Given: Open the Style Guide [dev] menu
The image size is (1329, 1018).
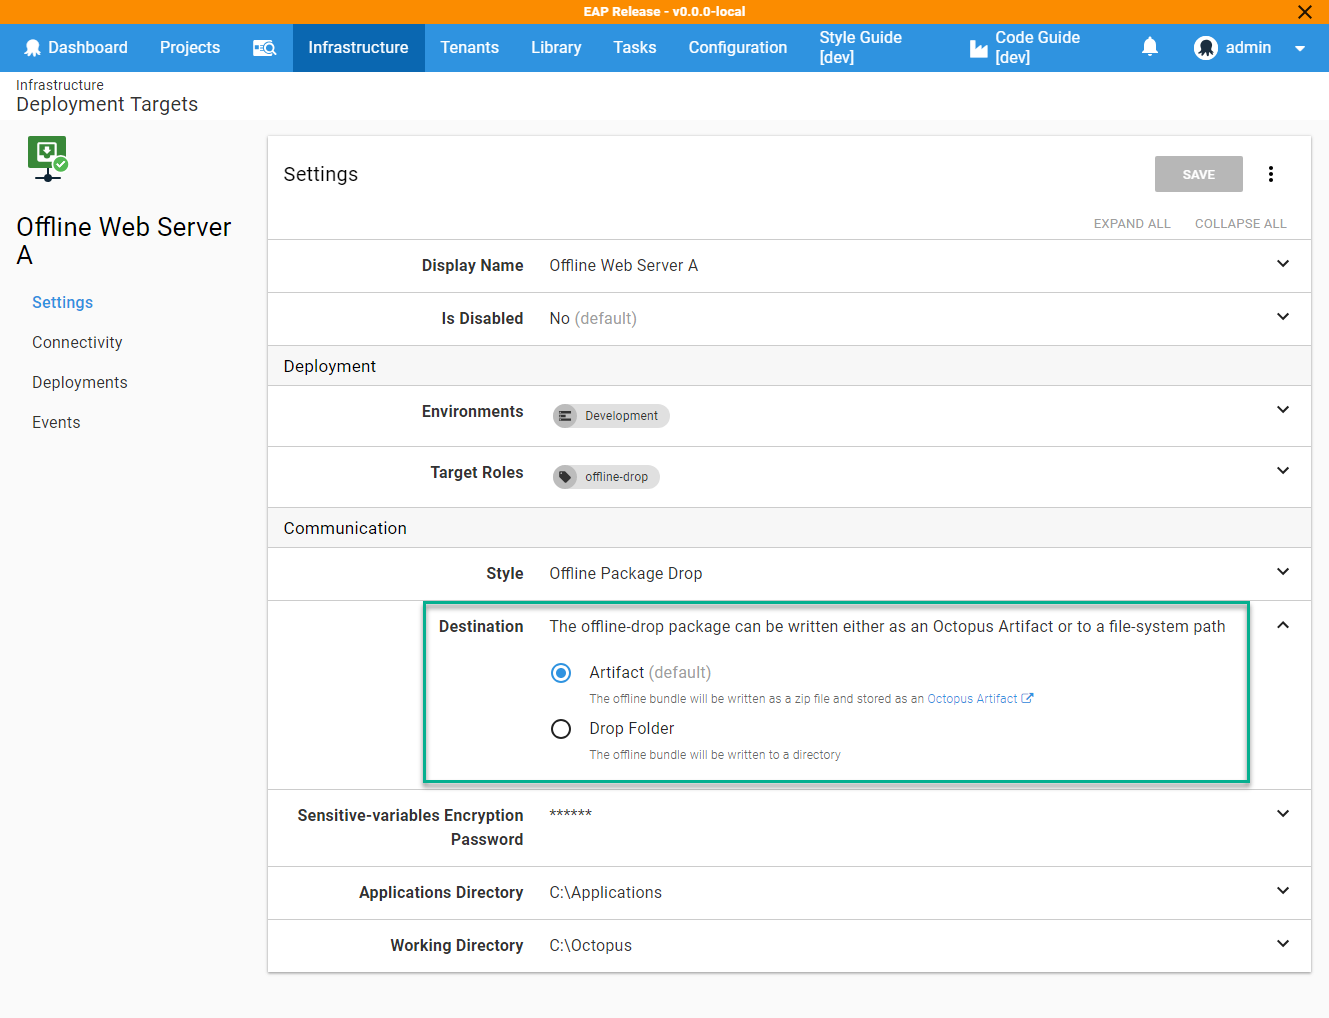Looking at the screenshot, I should (x=861, y=48).
